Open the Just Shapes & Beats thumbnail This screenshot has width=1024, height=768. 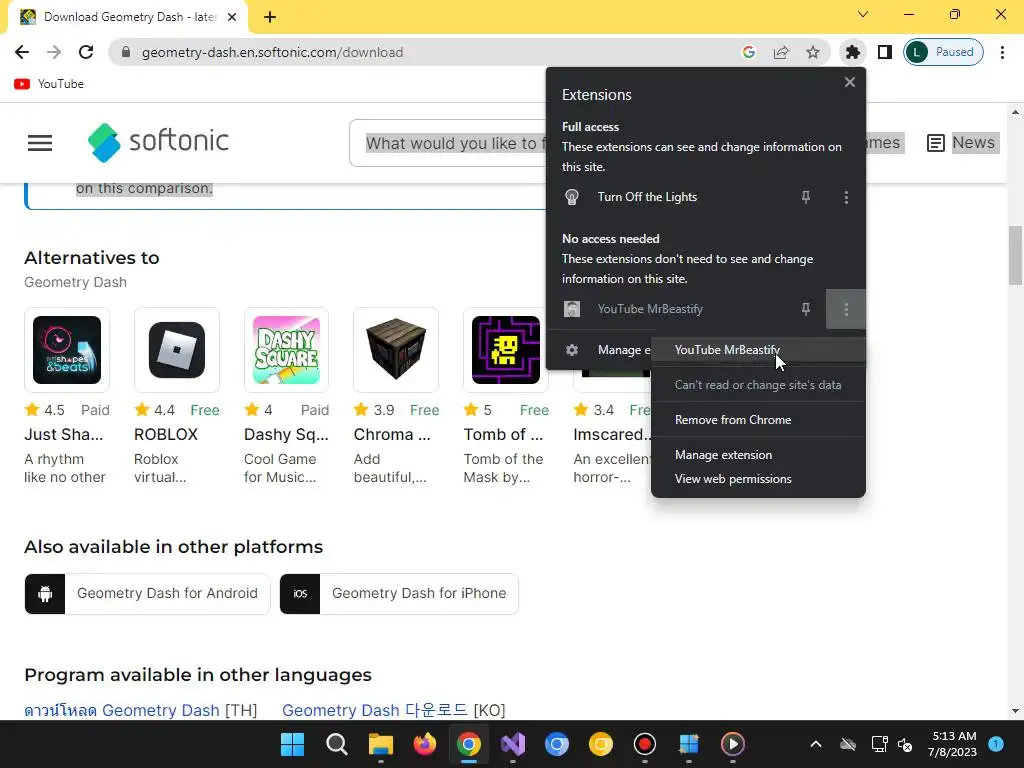click(x=67, y=350)
